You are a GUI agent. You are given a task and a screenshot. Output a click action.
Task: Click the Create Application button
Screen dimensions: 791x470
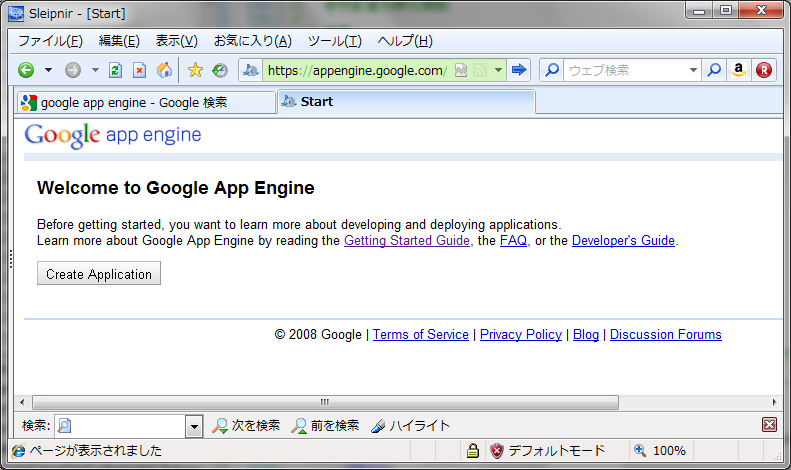tap(99, 273)
